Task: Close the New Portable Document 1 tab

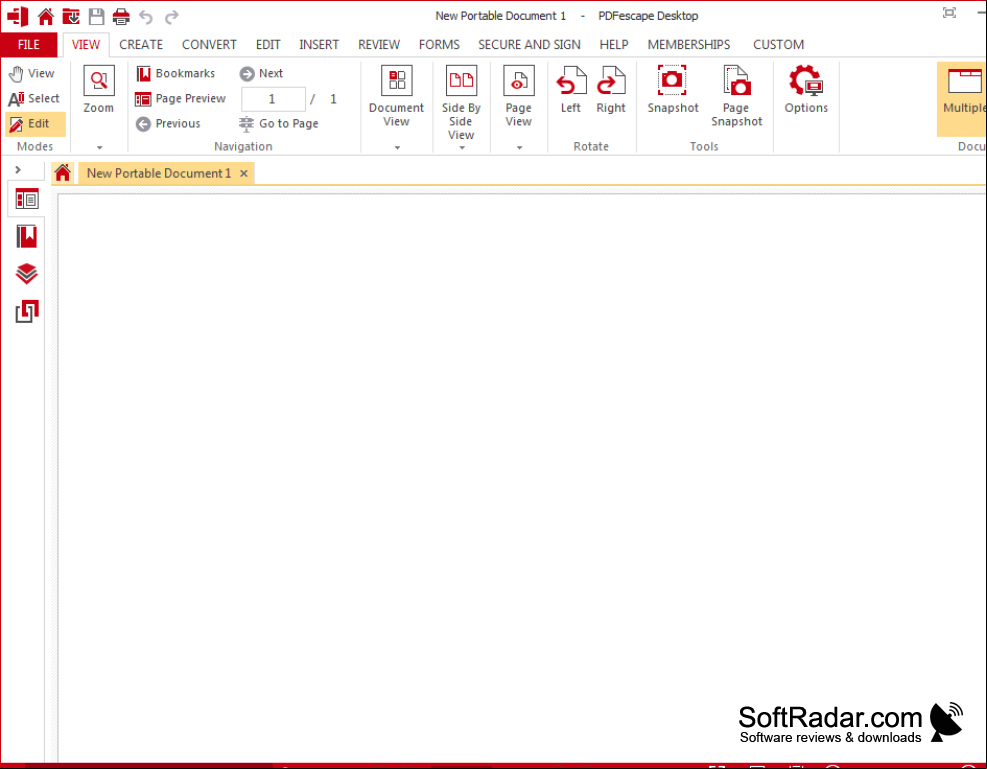Action: coord(244,173)
